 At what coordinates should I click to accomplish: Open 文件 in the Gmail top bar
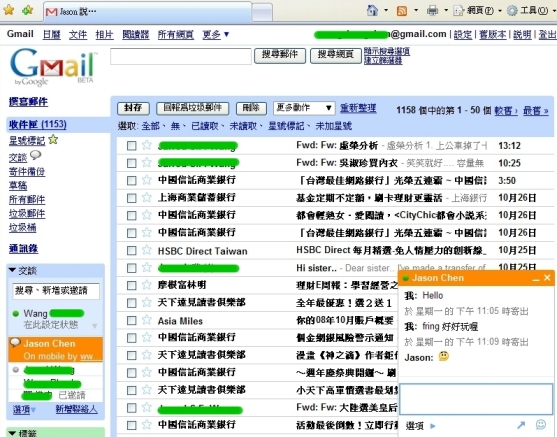pyautogui.click(x=78, y=34)
